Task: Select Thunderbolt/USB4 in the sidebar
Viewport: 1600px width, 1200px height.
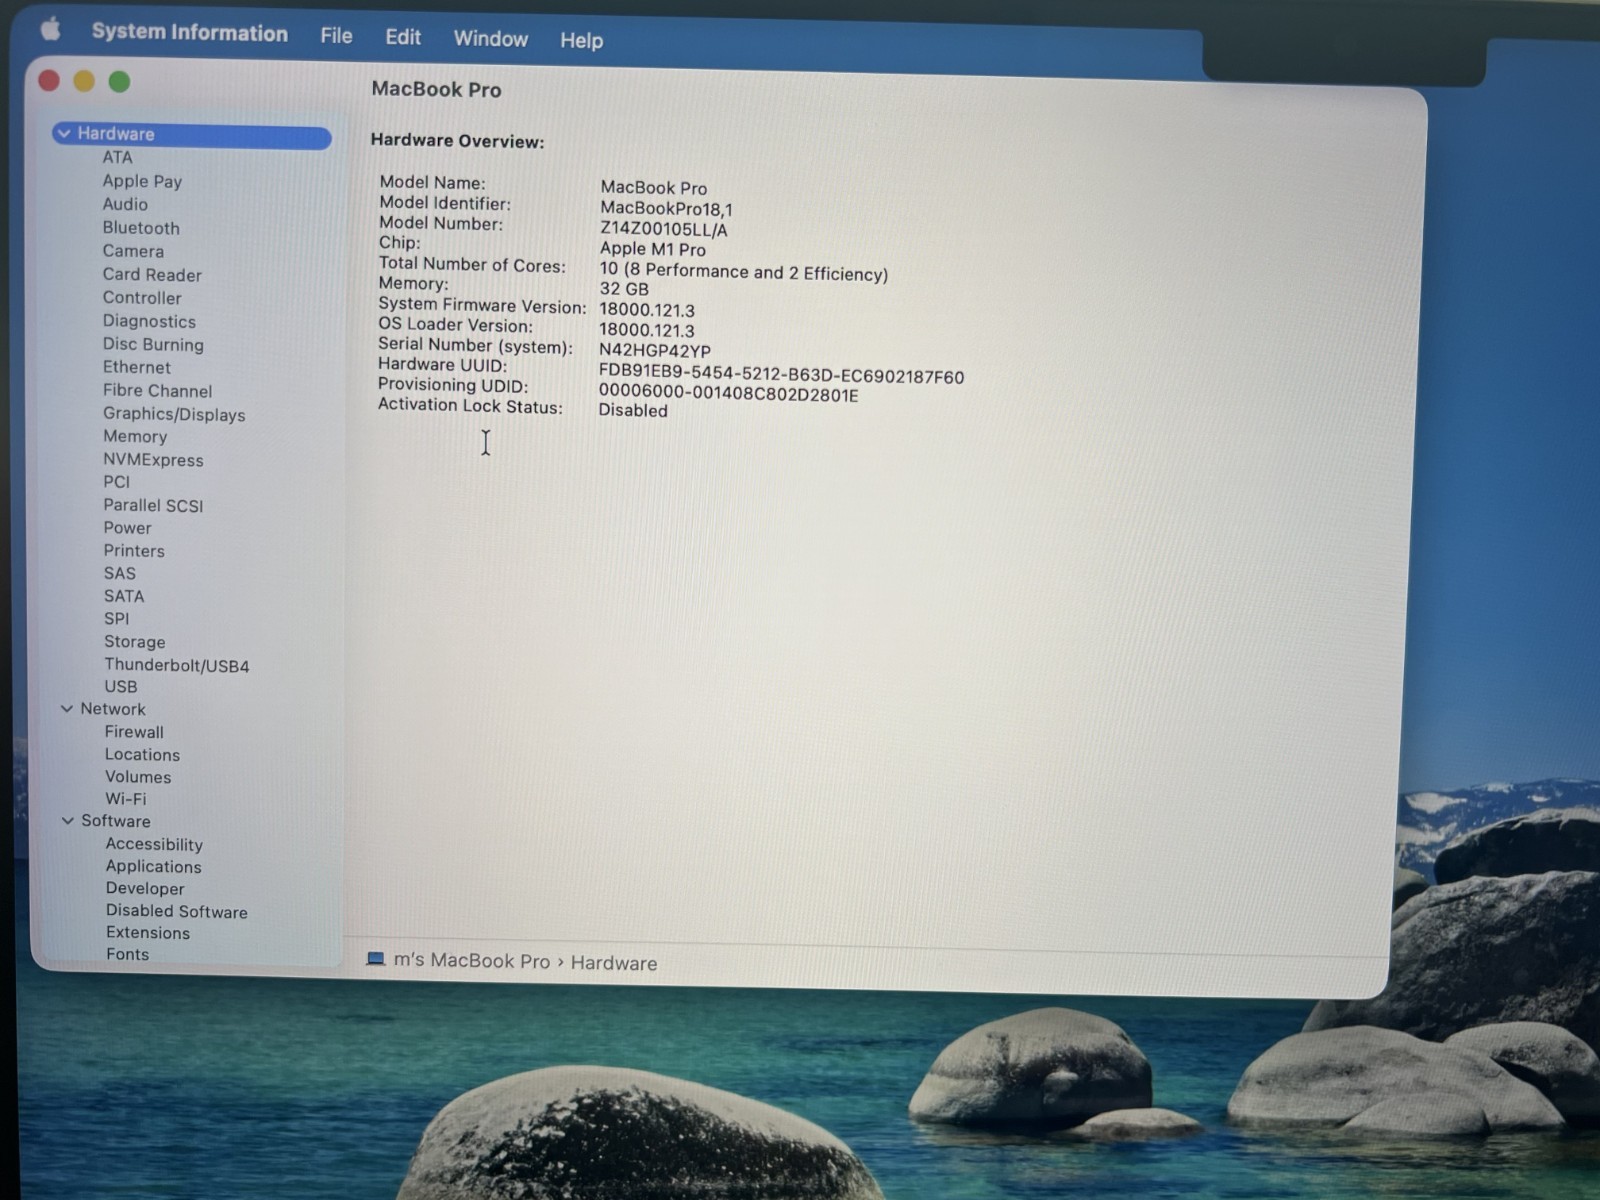Action: click(x=177, y=666)
